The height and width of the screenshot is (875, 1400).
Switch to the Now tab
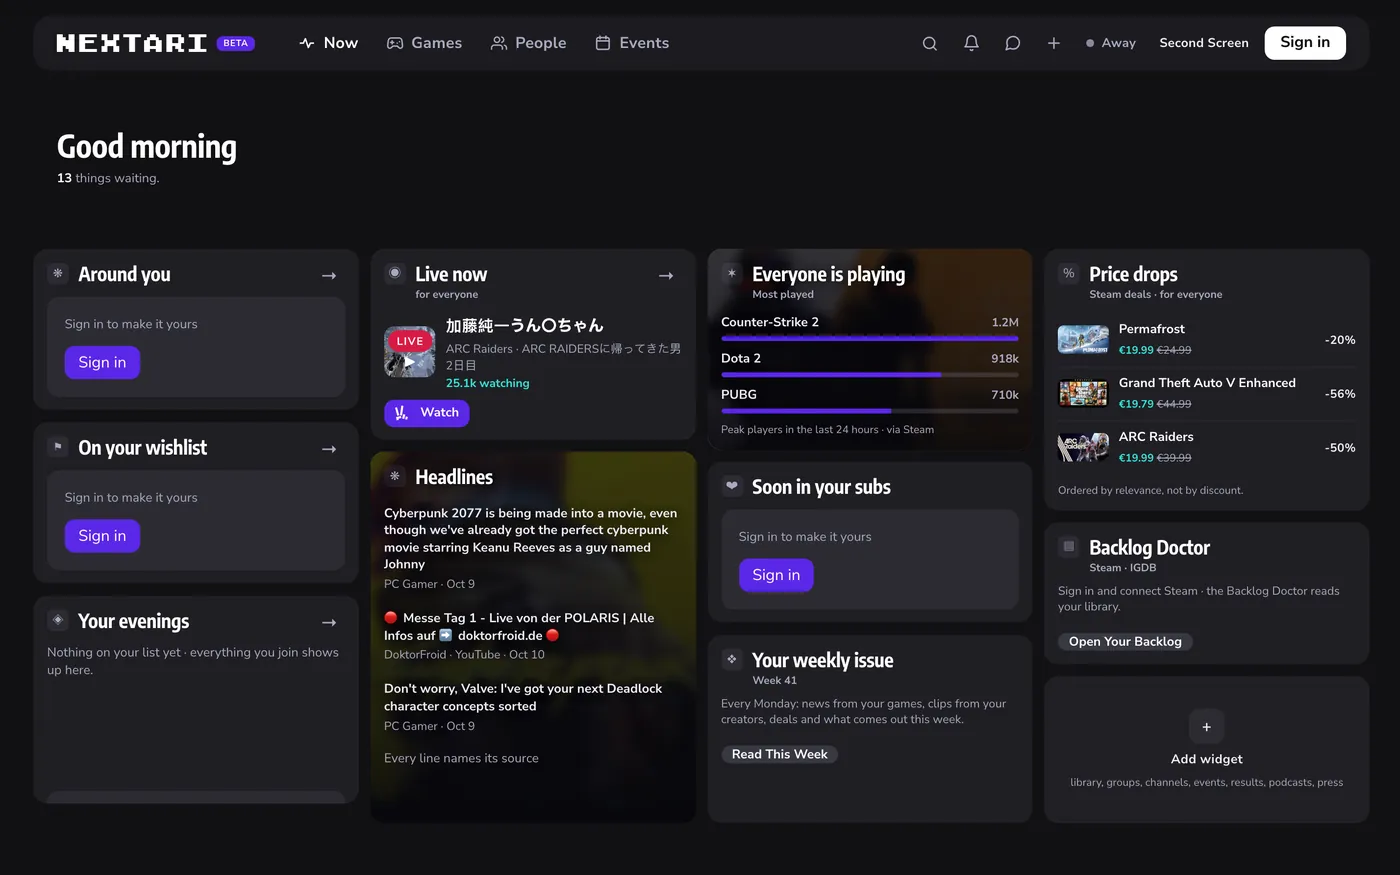pos(328,43)
